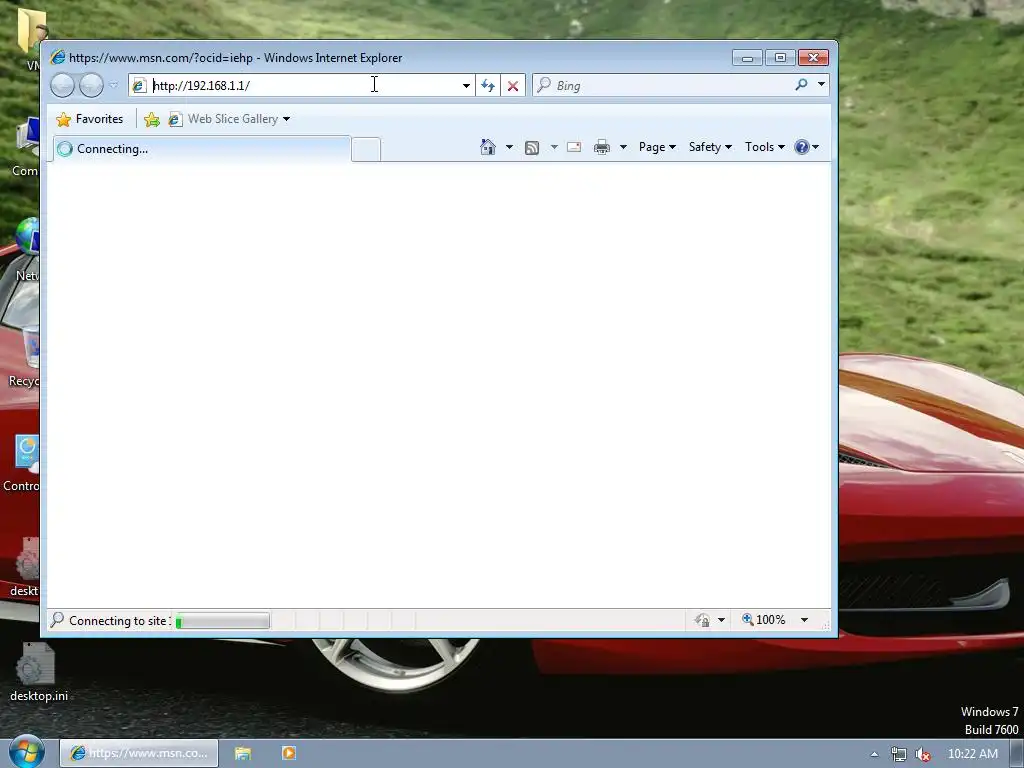The image size is (1024, 768).
Task: Open Windows Media Player from the taskbar
Action: 289,754
